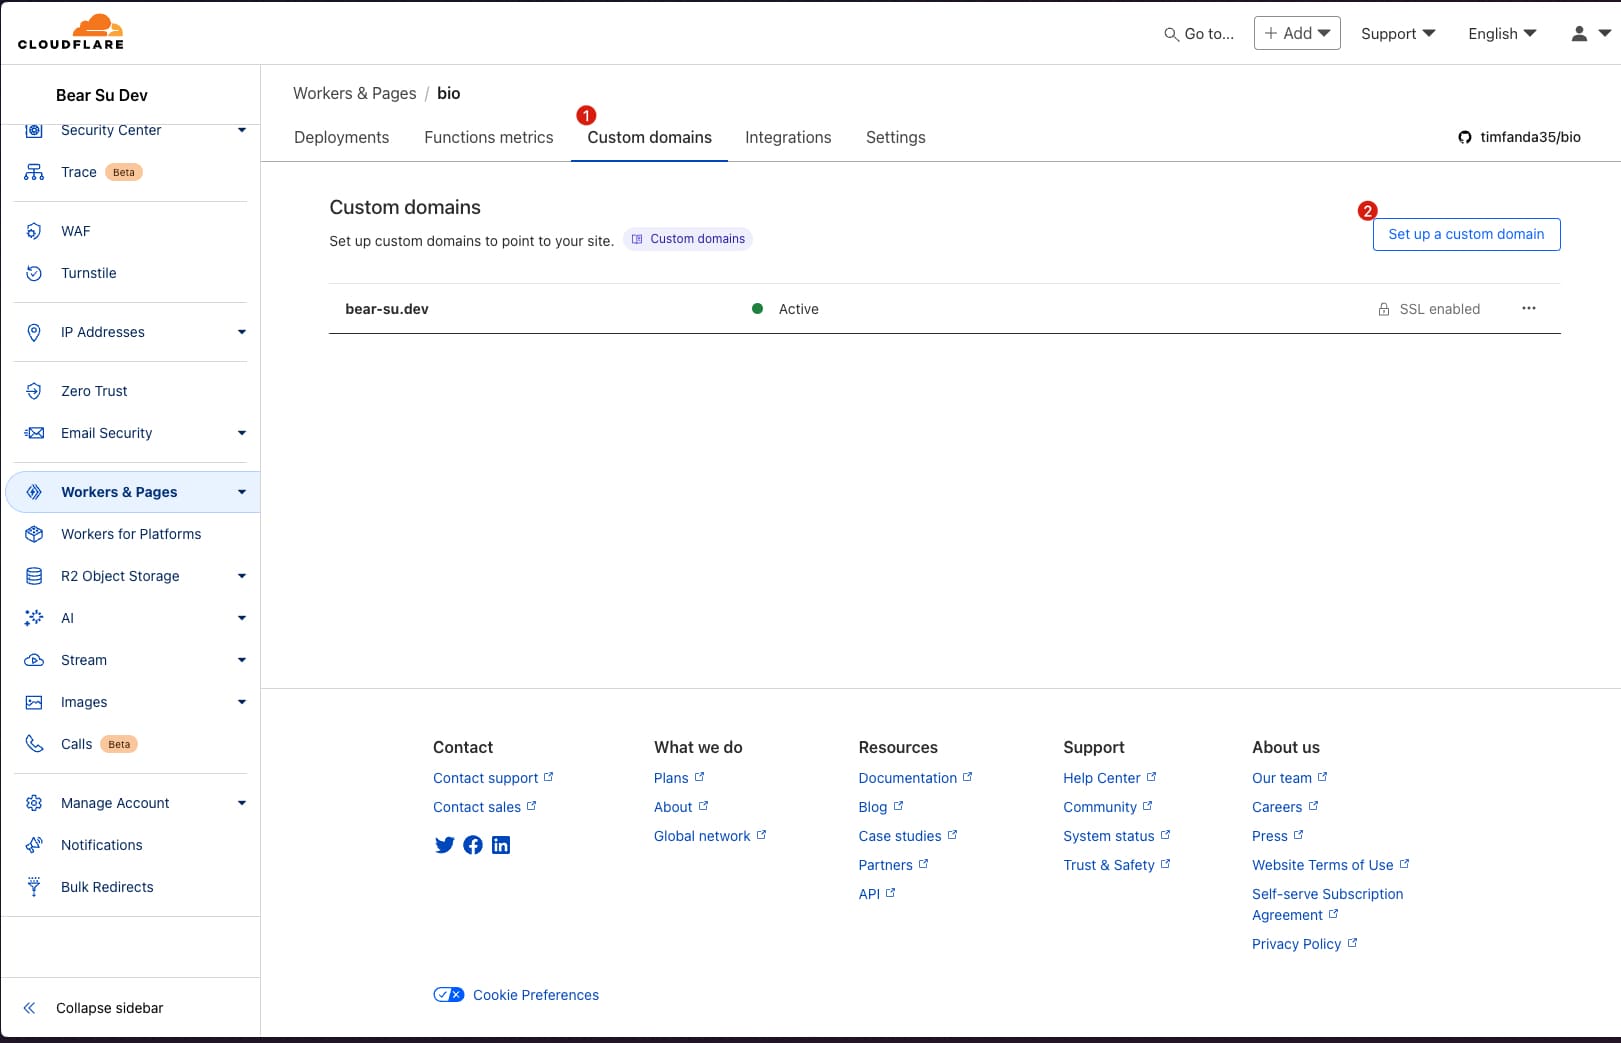Click the Security Center sidebar icon

coord(34,130)
